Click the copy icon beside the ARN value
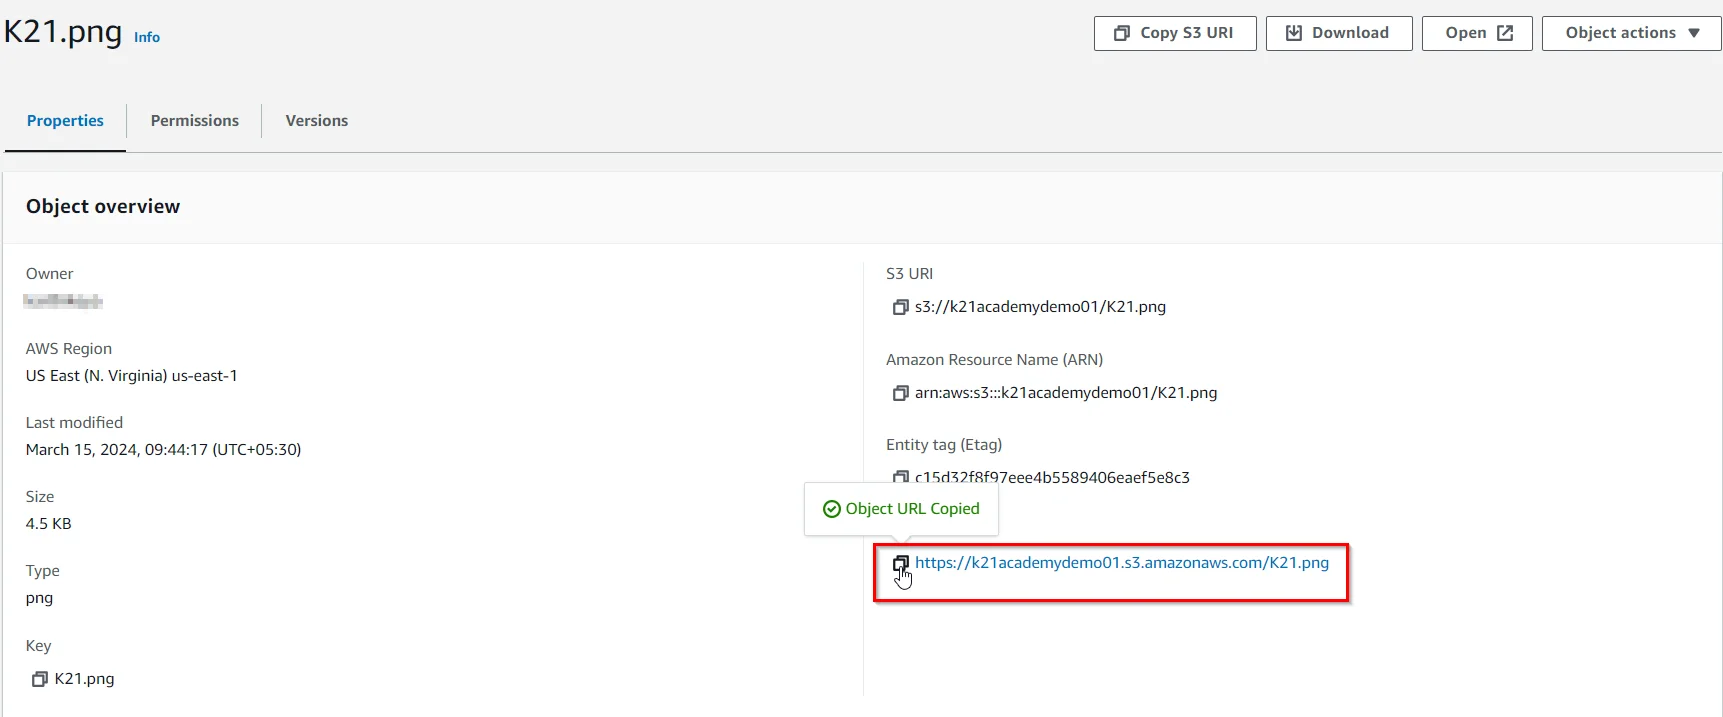The image size is (1723, 717). click(900, 393)
